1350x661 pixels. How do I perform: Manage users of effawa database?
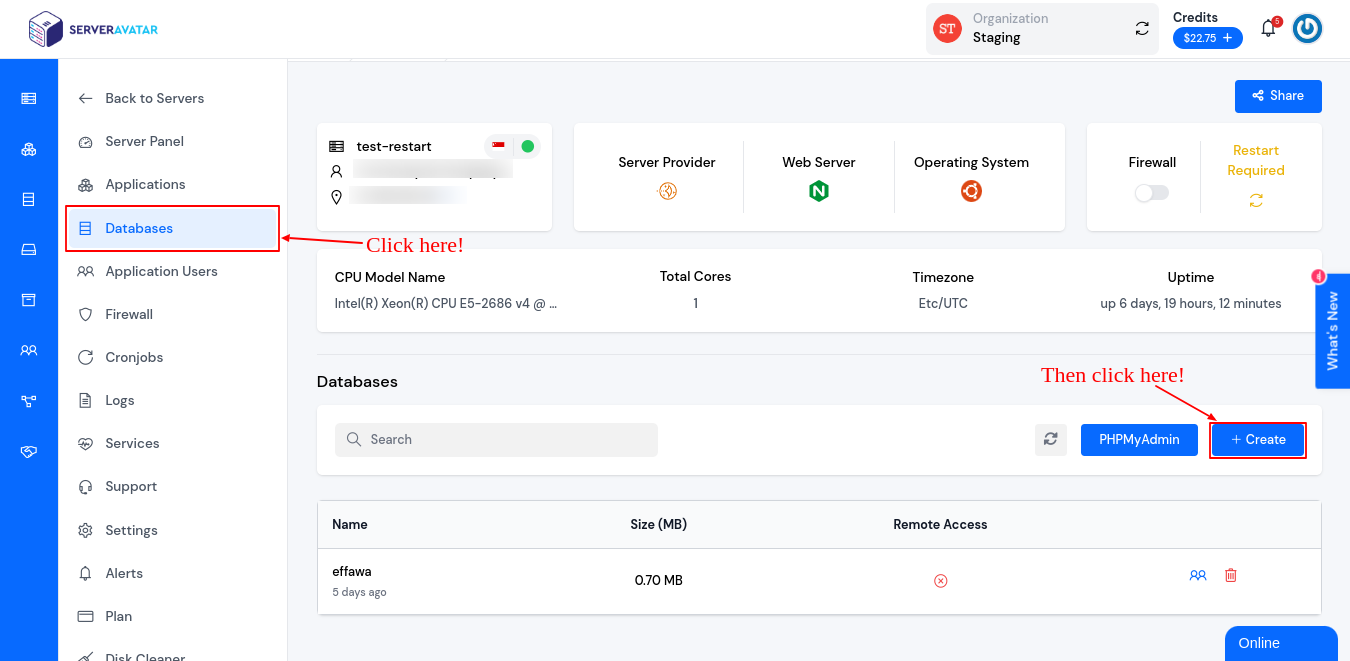(x=1198, y=575)
